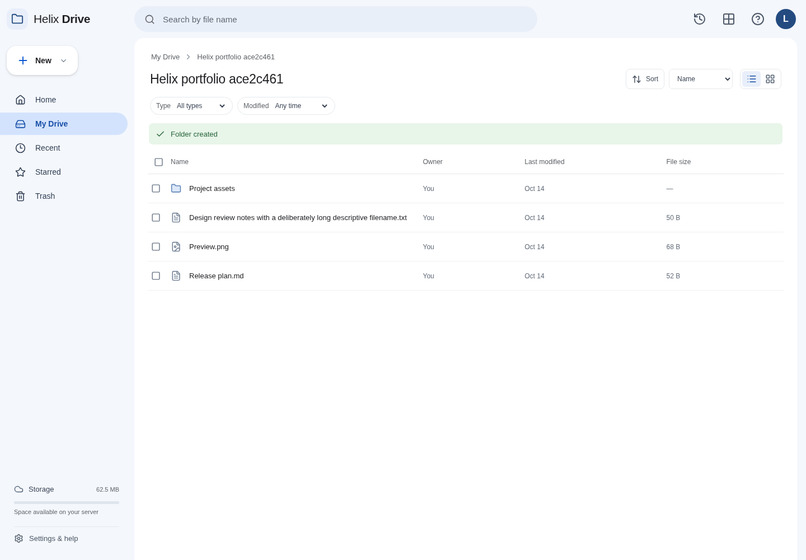Tick the checkbox for Design review notes file

tap(156, 218)
